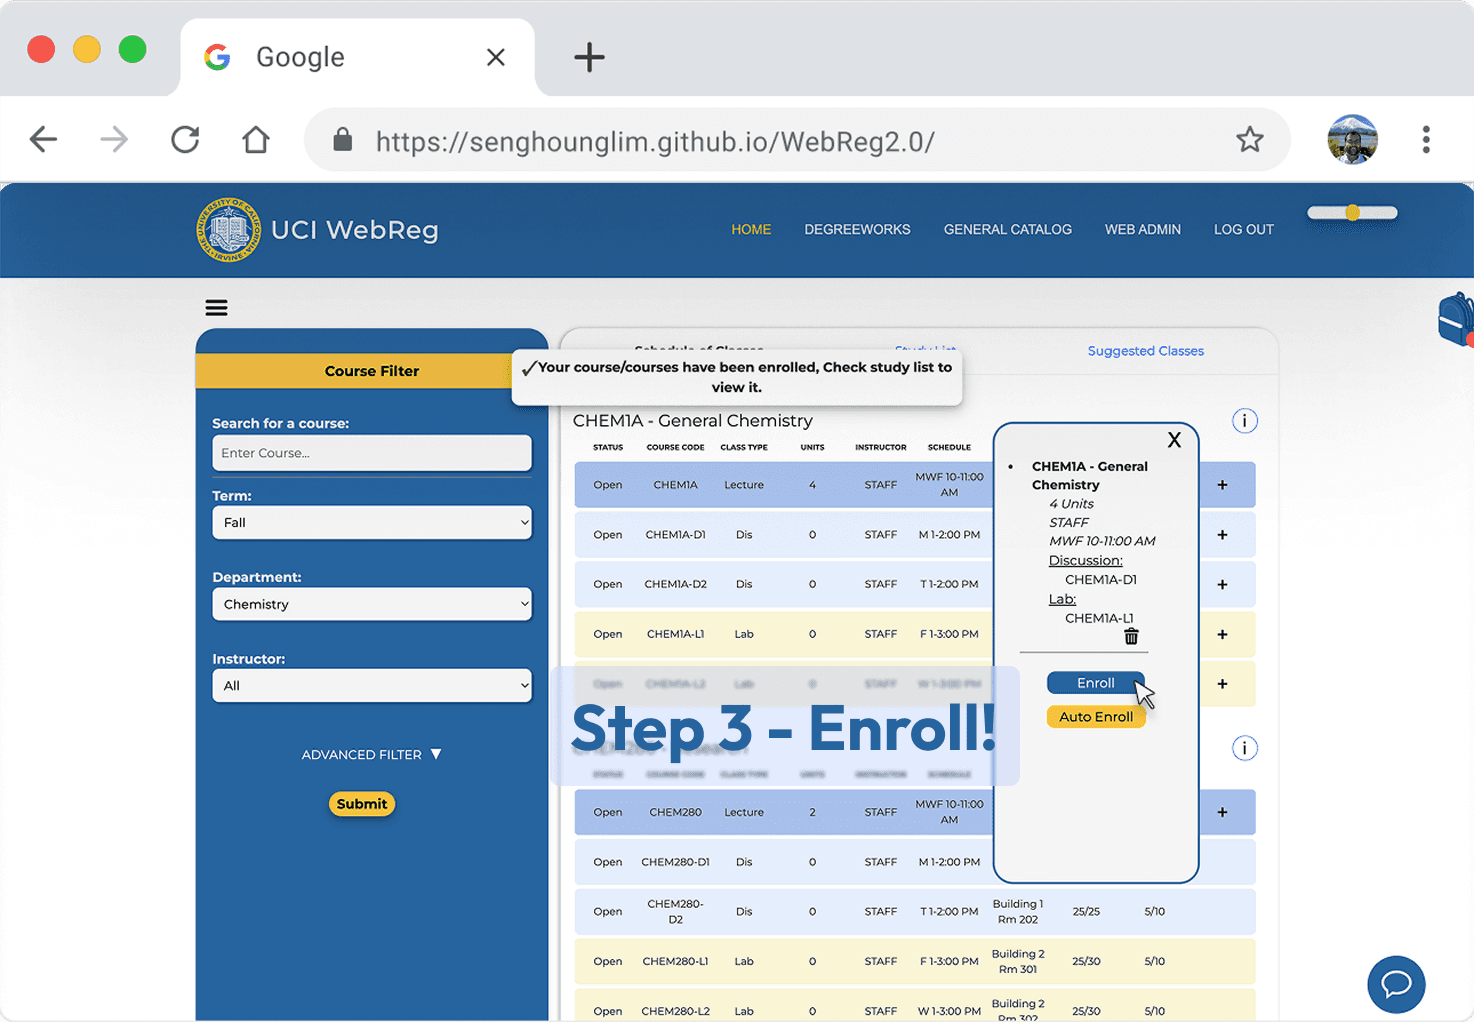Open GENERAL CATALOG navigation link
This screenshot has width=1474, height=1022.
point(1008,229)
